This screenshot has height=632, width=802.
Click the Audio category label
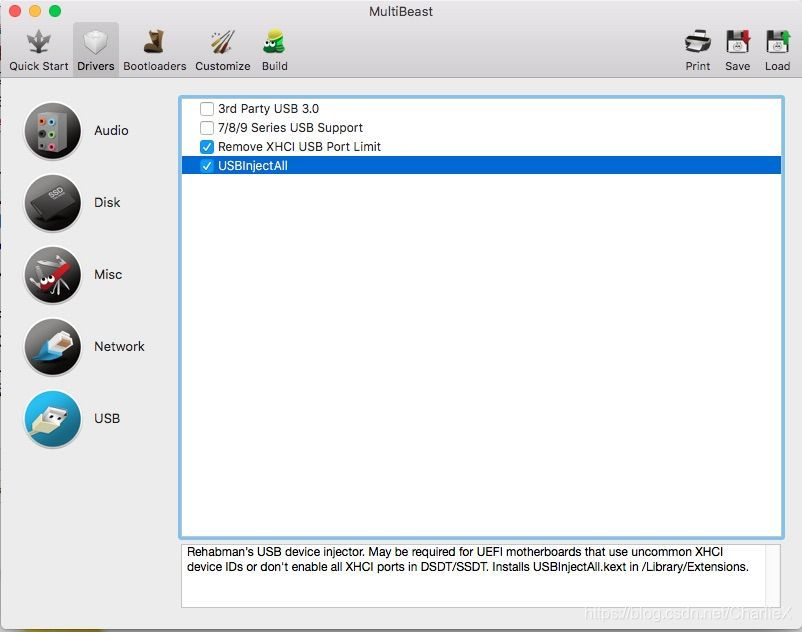111,130
